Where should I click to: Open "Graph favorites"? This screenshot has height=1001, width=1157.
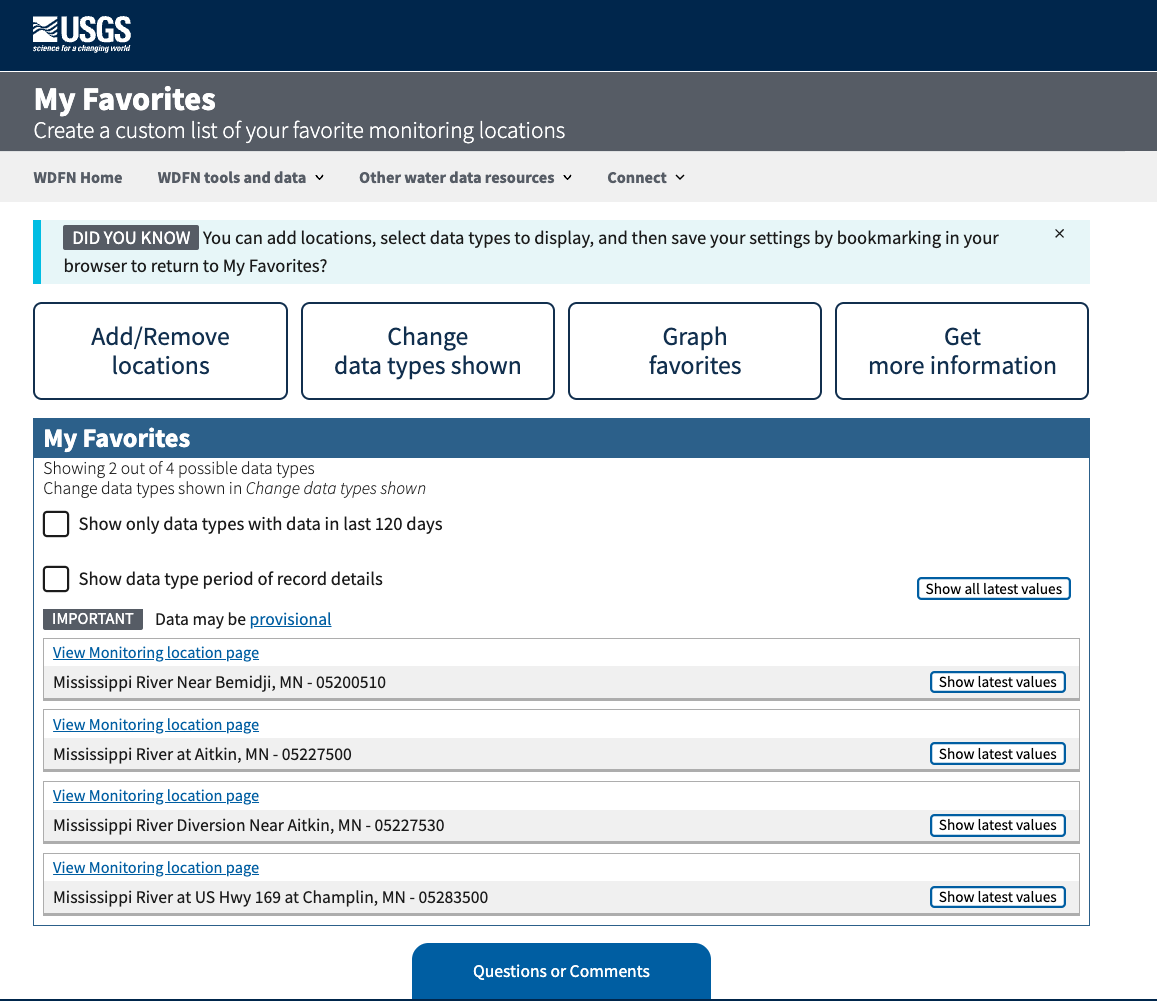tap(694, 350)
